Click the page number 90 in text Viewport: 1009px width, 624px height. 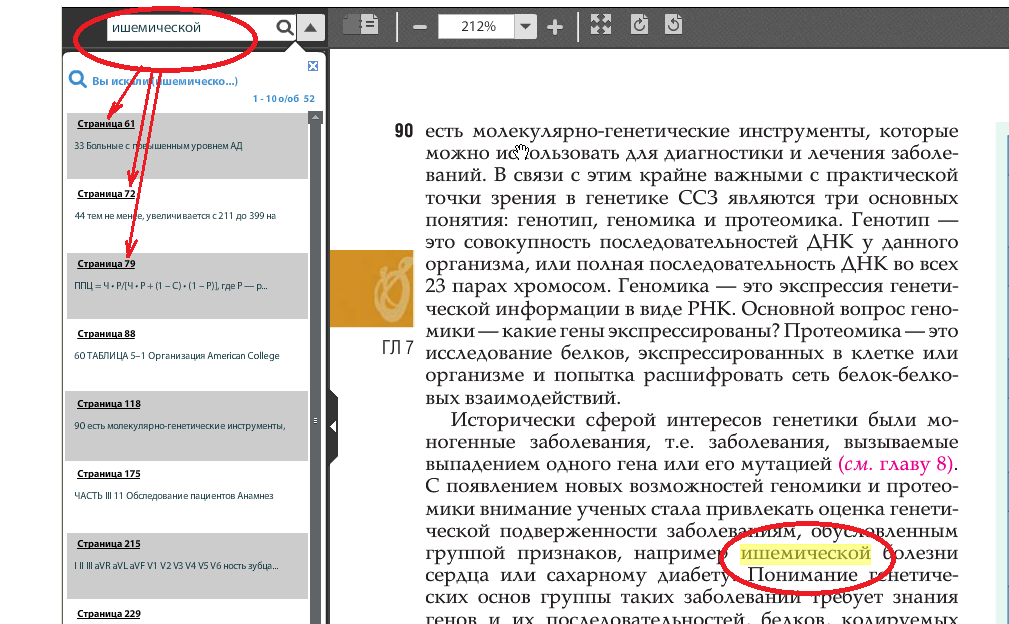(403, 131)
